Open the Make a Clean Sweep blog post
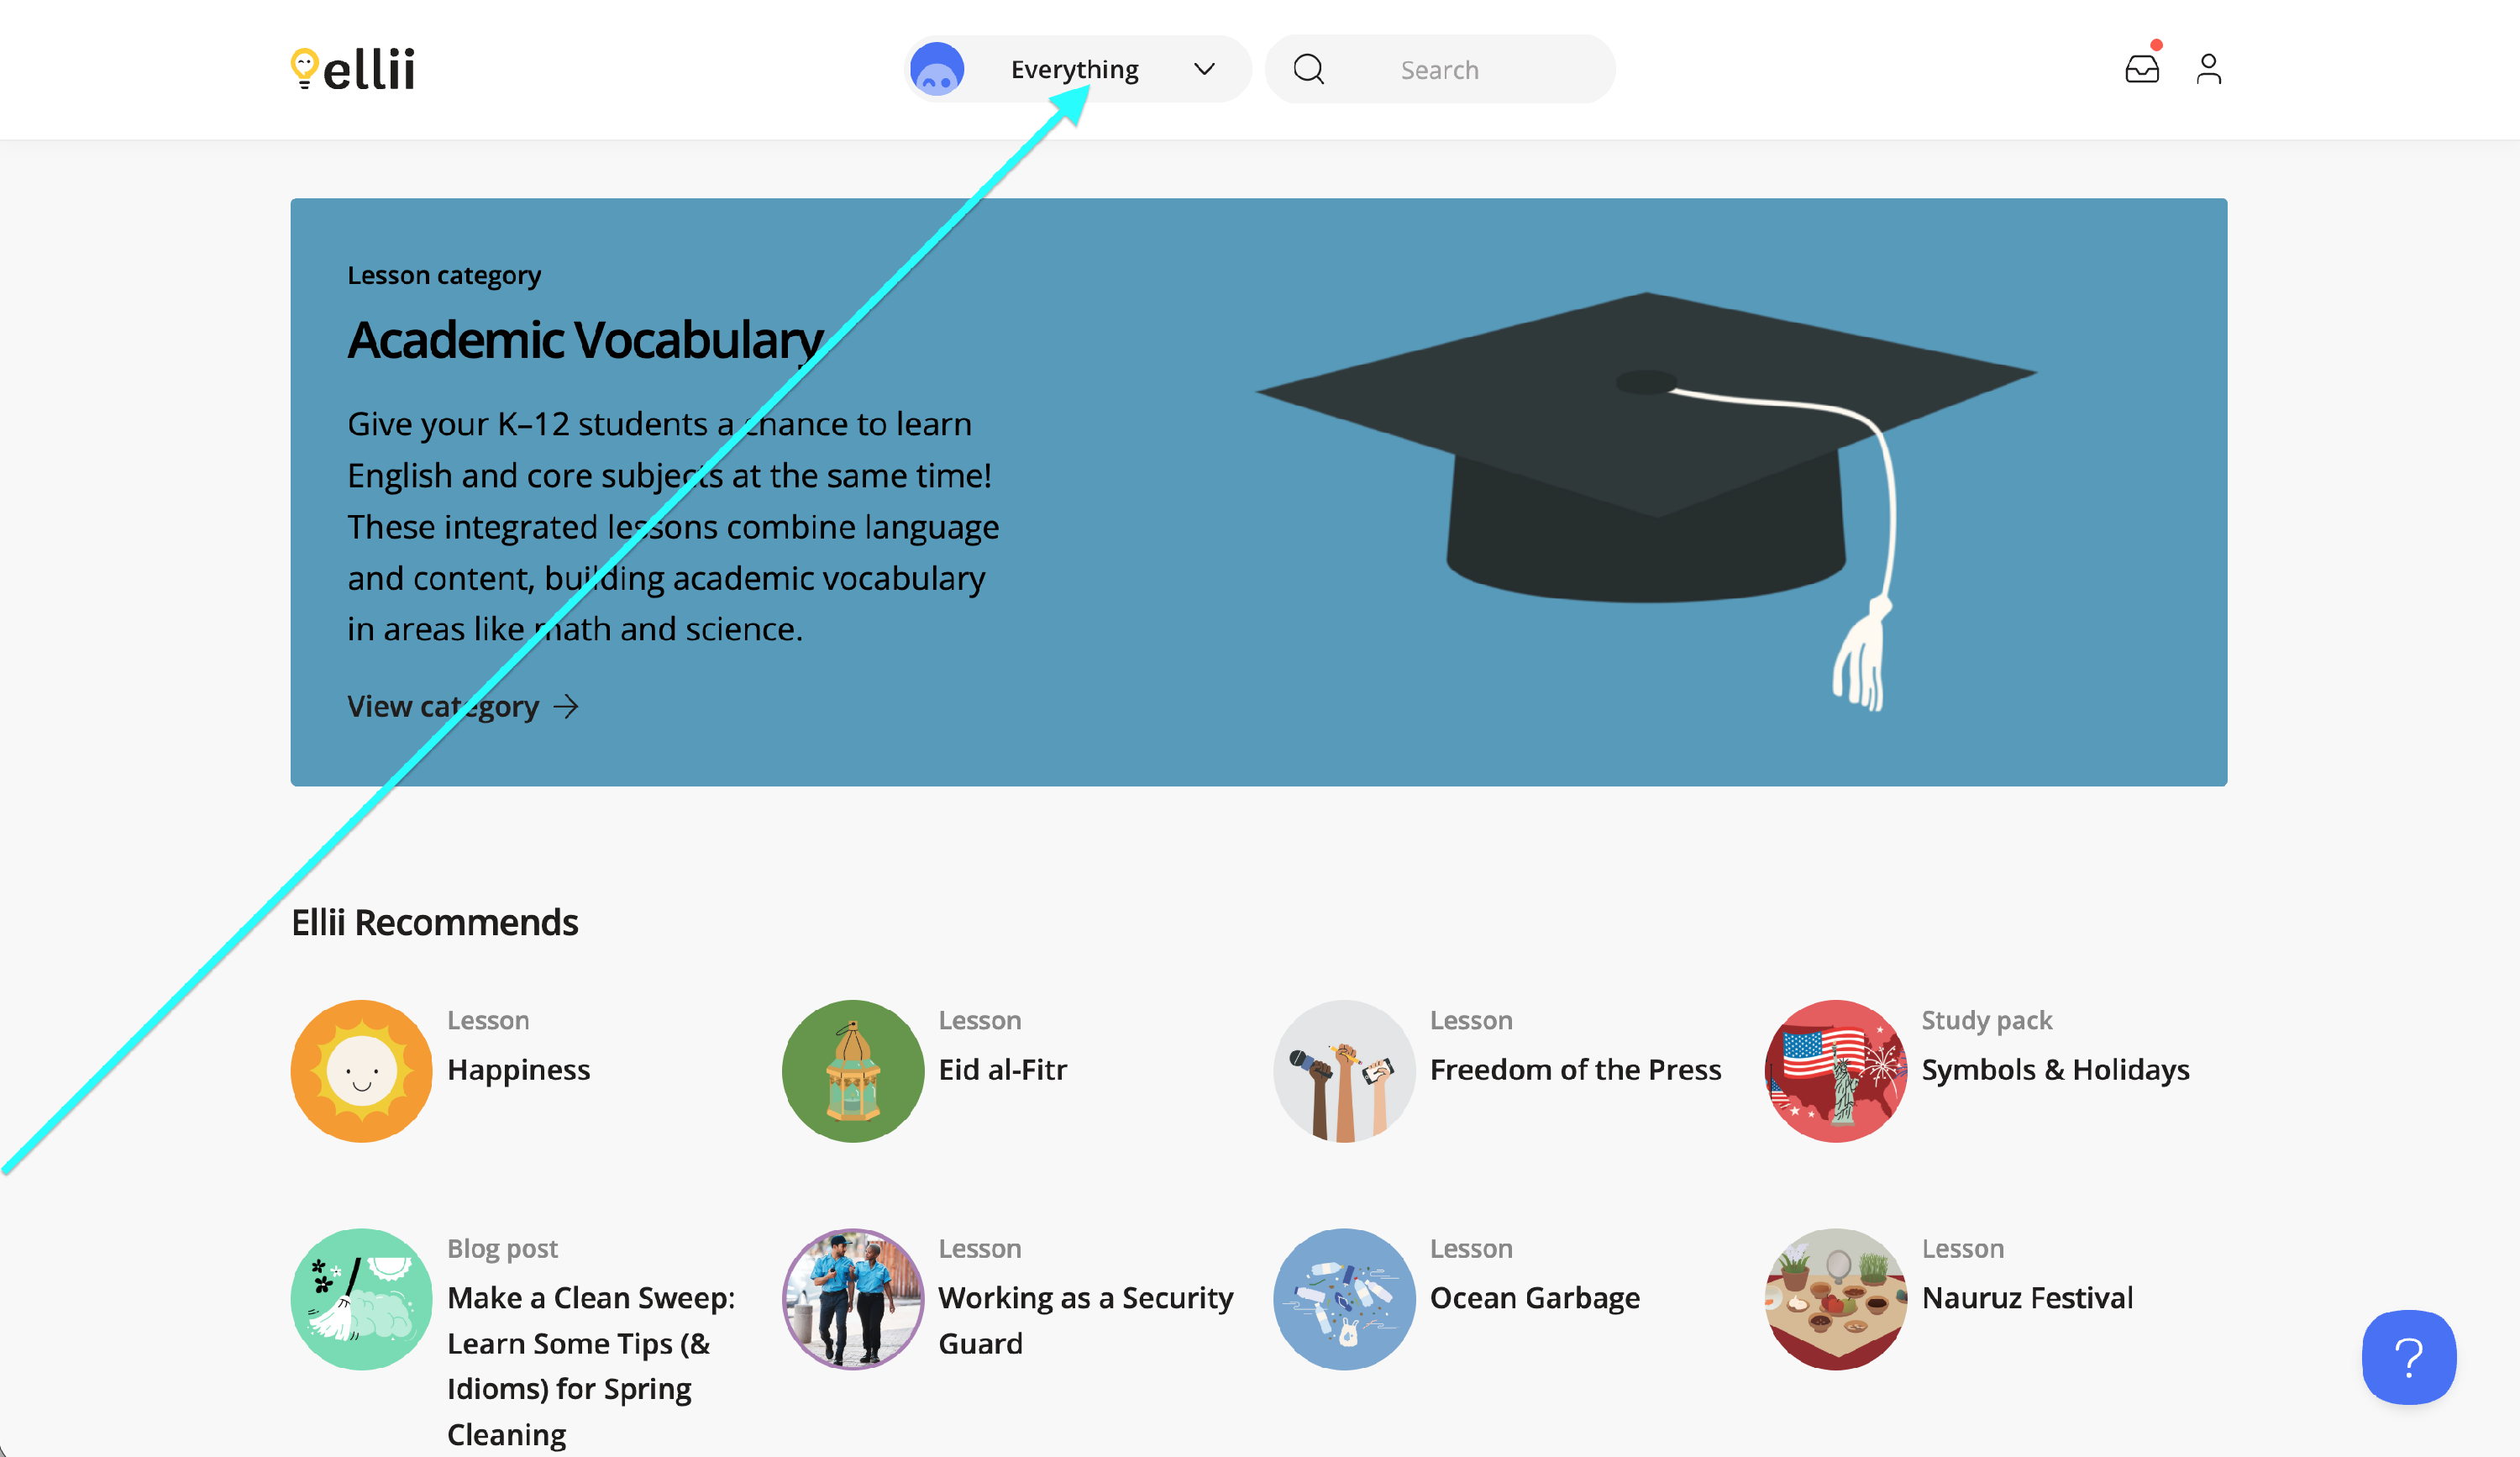The width and height of the screenshot is (2520, 1457). (x=591, y=1365)
